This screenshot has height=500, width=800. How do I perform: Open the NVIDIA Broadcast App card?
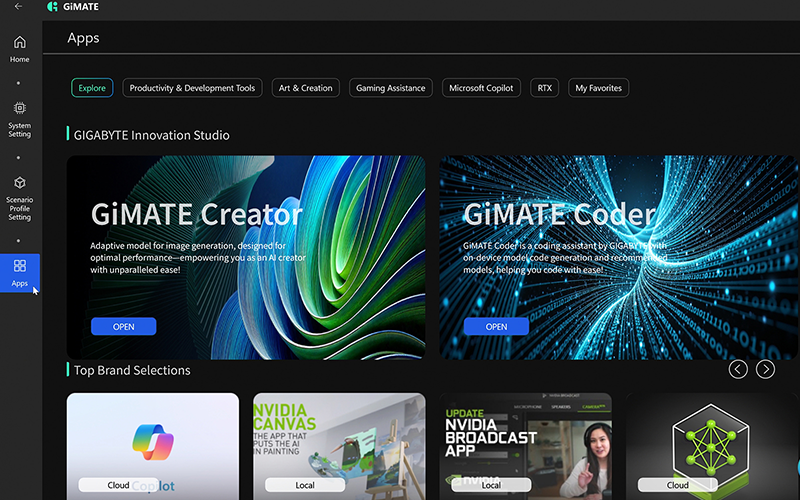click(x=525, y=445)
